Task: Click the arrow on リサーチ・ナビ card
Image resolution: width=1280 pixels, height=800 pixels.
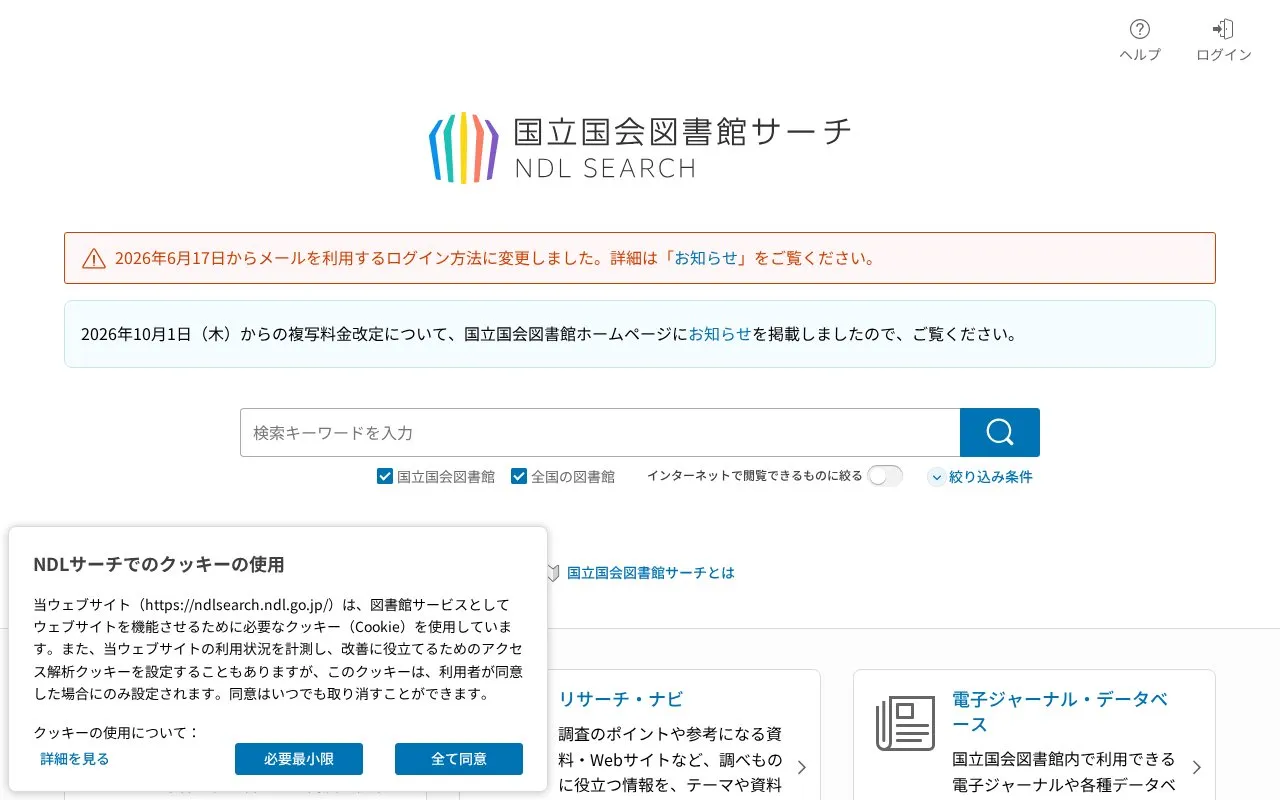Action: click(801, 767)
